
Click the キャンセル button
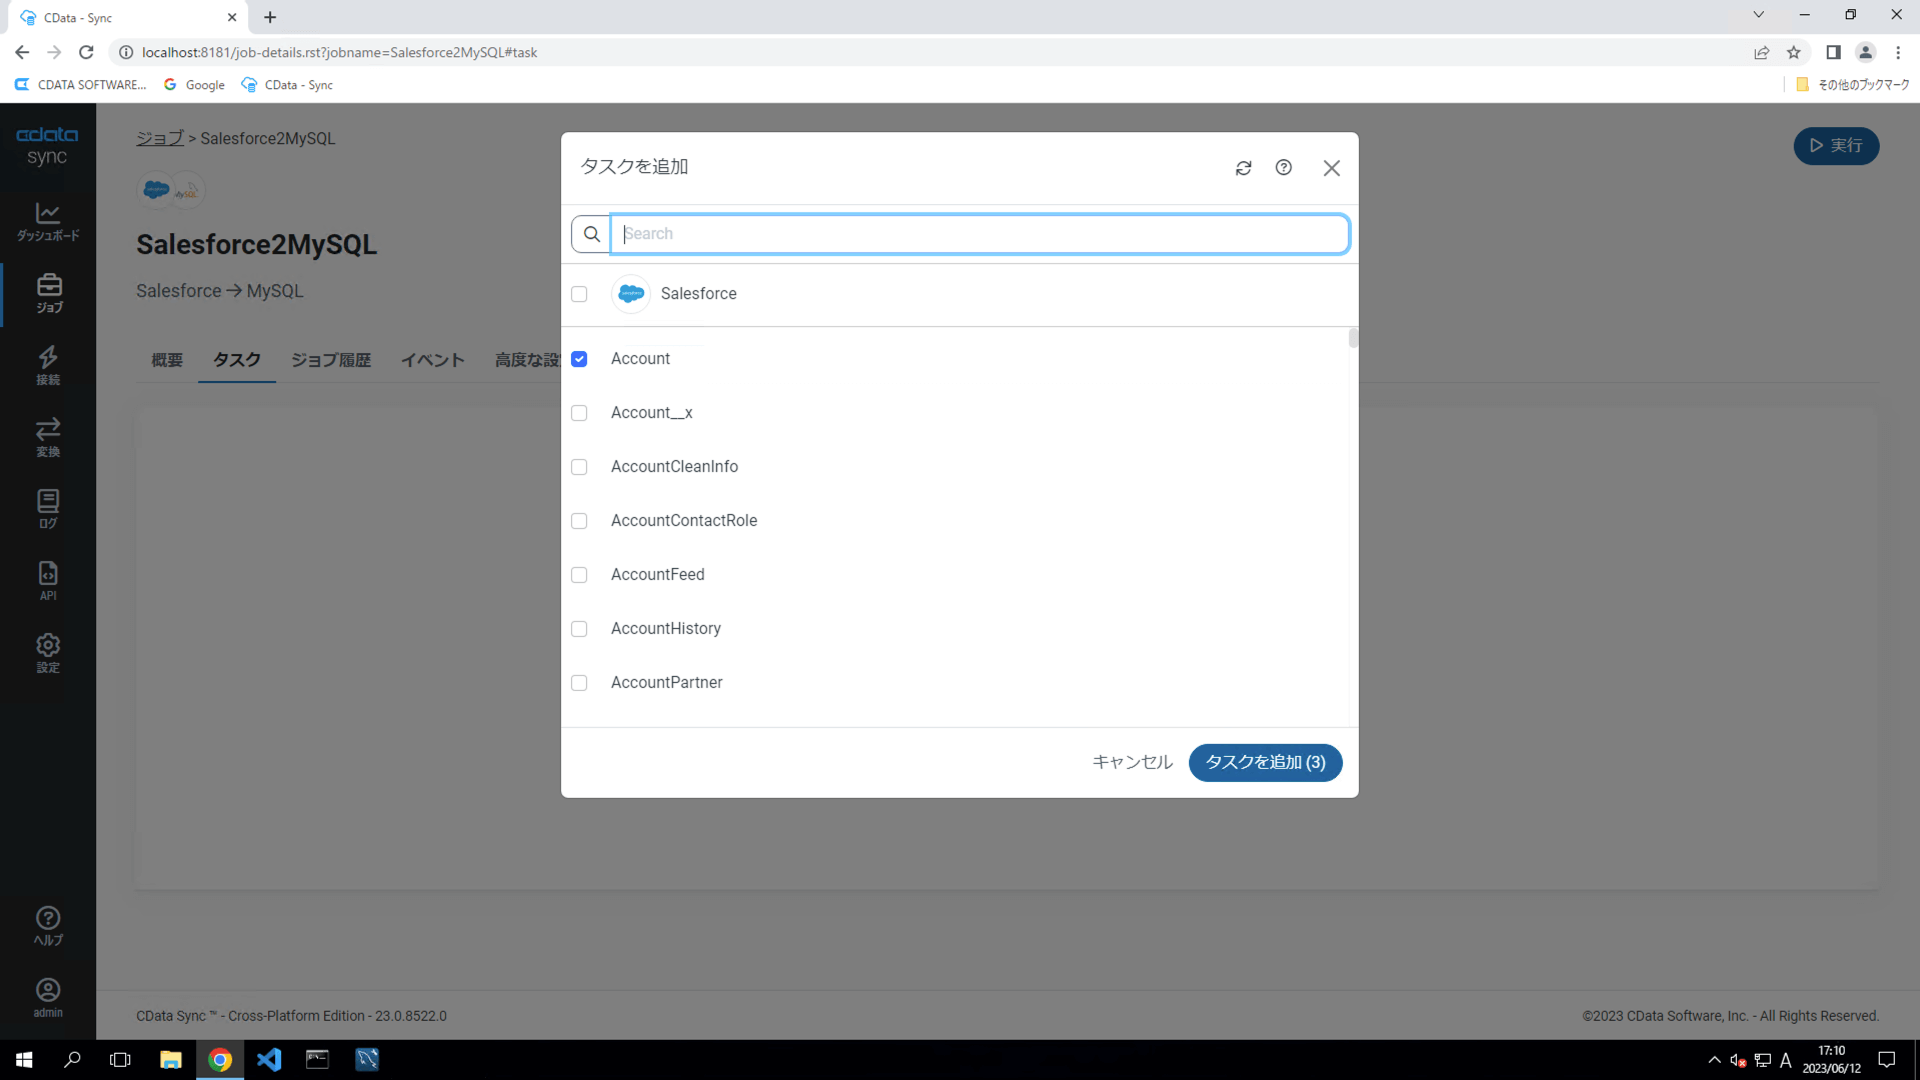[x=1132, y=763]
